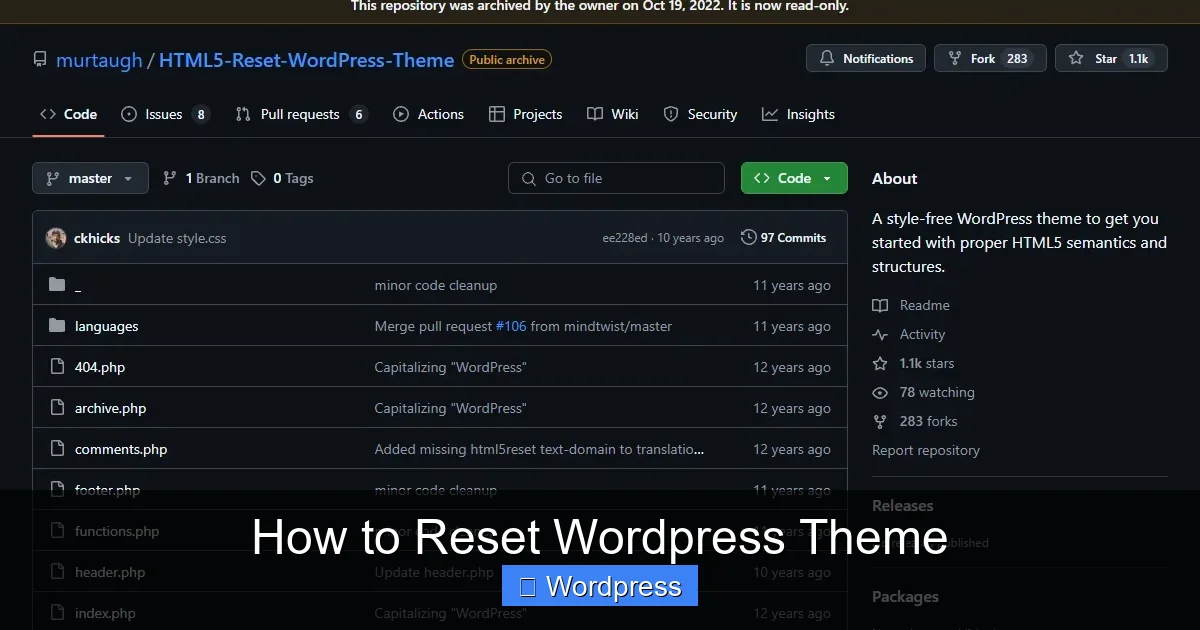Open the Update style.css commit message
The height and width of the screenshot is (630, 1200).
(x=177, y=238)
